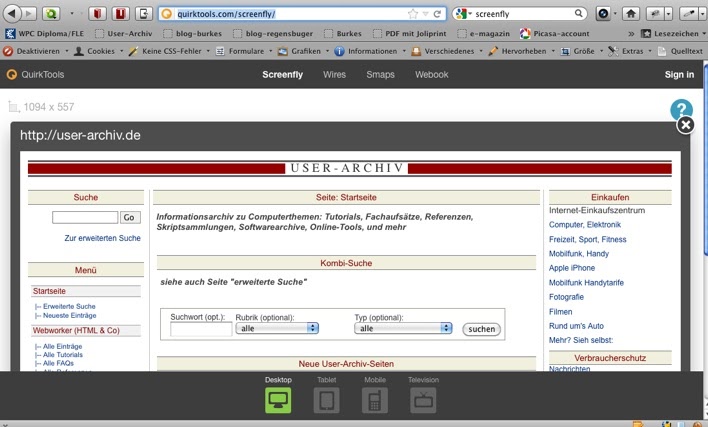Open the Informationen toolbar menu
Image resolution: width=708 pixels, height=427 pixels.
(370, 51)
